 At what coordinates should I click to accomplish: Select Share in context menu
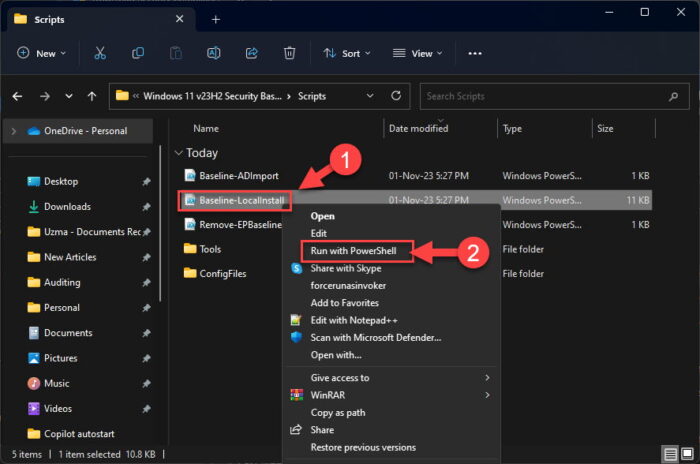pyautogui.click(x=322, y=430)
